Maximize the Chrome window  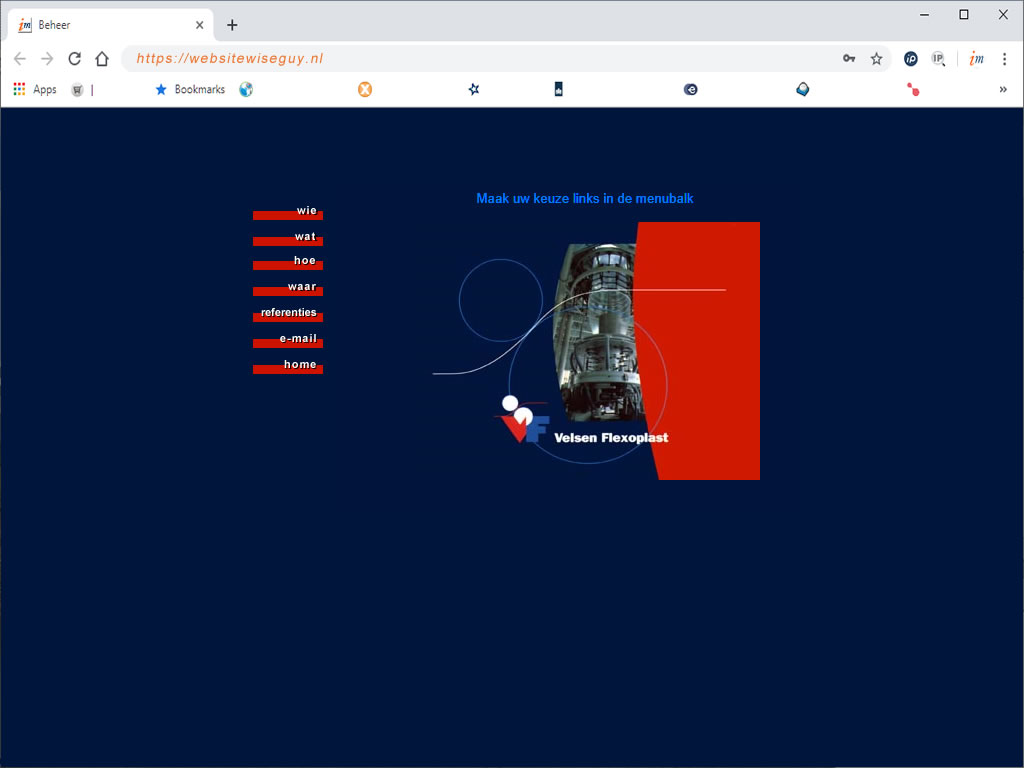click(x=964, y=14)
